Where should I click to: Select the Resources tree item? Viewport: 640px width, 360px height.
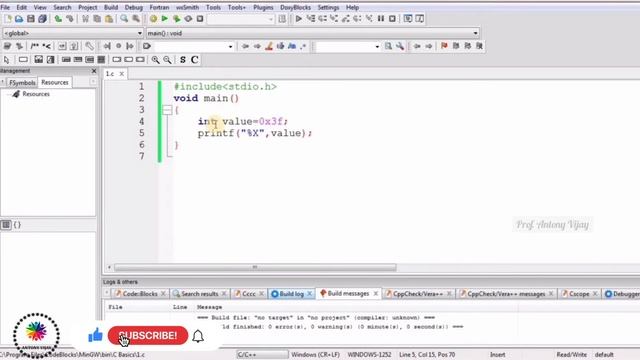(x=36, y=94)
